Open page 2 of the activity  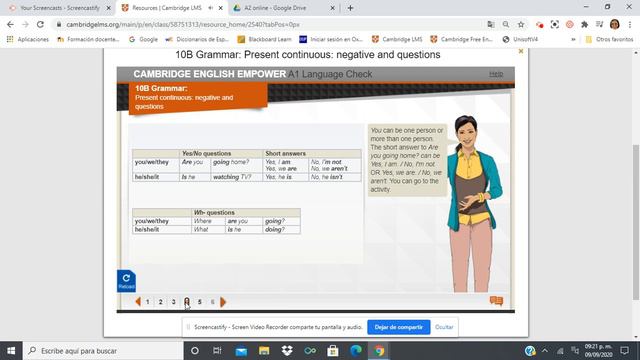(x=160, y=302)
